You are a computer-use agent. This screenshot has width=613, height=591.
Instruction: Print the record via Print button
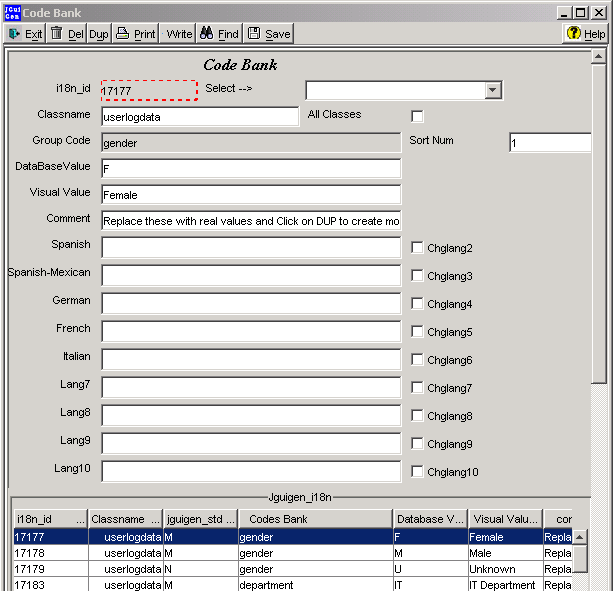(136, 34)
